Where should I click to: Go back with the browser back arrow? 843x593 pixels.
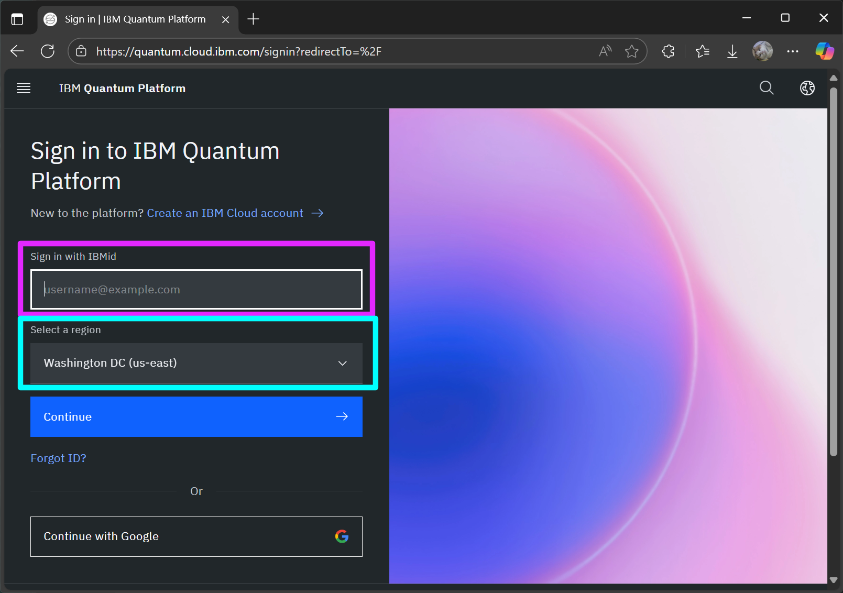click(17, 51)
